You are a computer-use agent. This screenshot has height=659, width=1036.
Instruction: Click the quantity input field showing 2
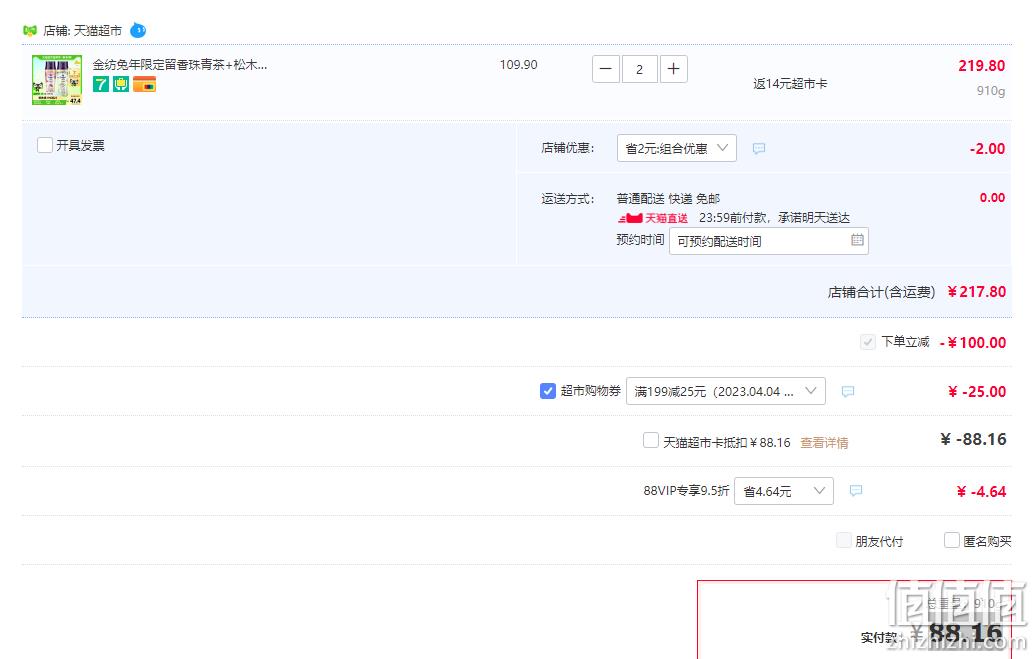[639, 69]
